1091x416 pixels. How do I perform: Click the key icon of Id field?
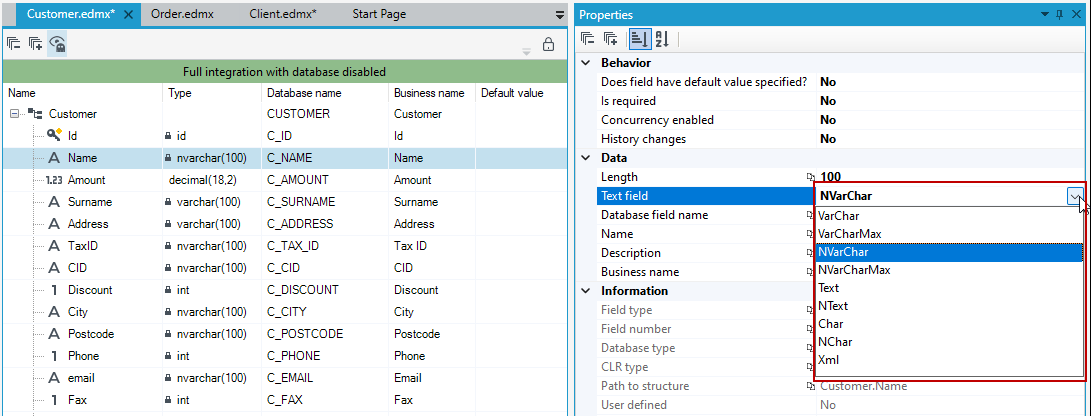54,135
